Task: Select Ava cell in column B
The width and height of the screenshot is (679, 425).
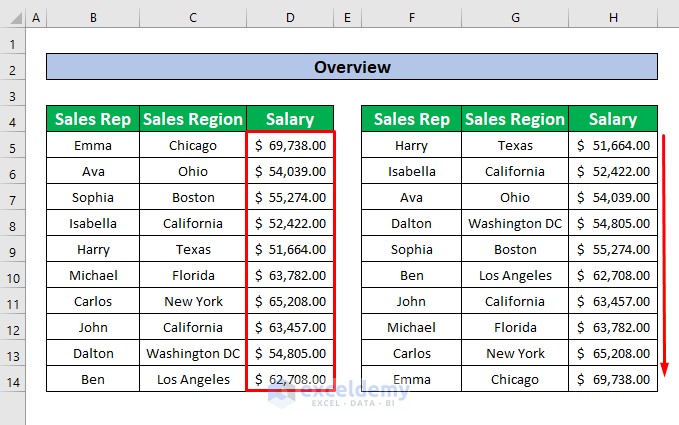Action: [93, 171]
